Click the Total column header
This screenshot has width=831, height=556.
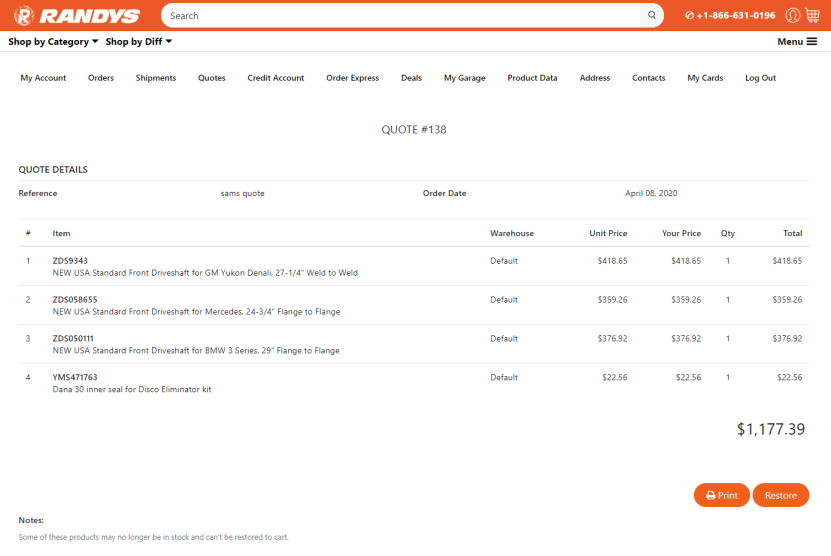point(792,233)
